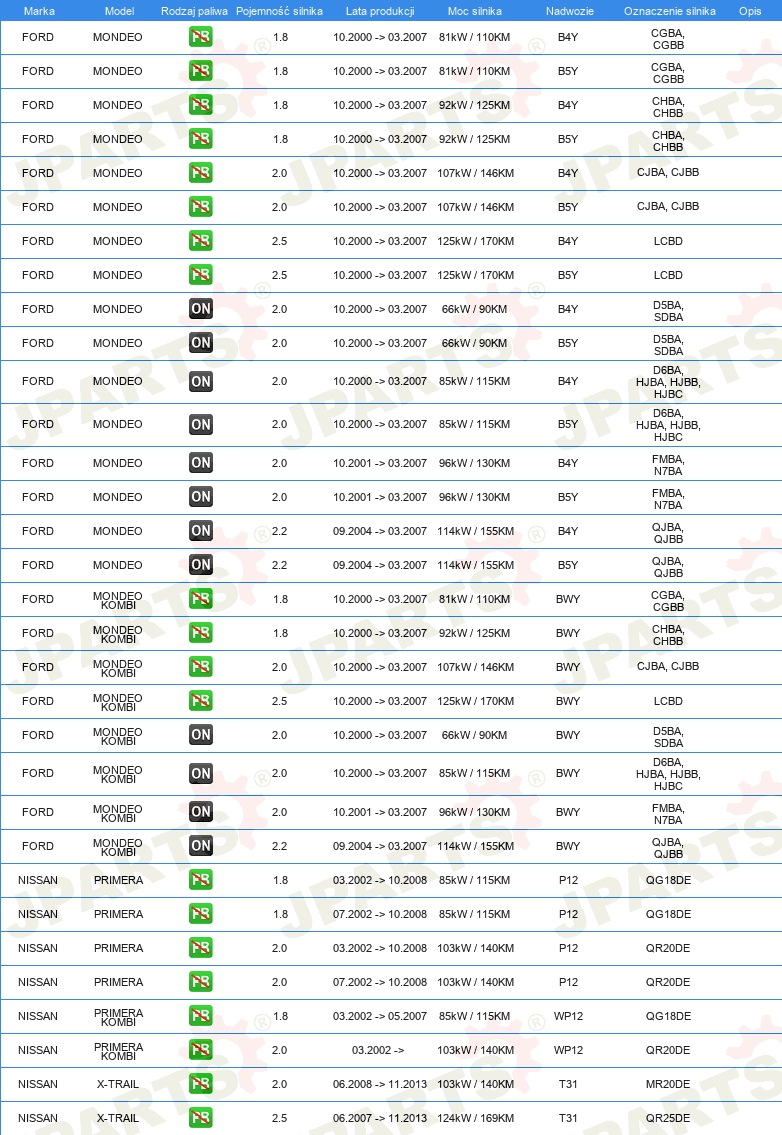Click X-TRAIL model cell in 2.0 row
Image resolution: width=782 pixels, height=1135 pixels.
[118, 1084]
